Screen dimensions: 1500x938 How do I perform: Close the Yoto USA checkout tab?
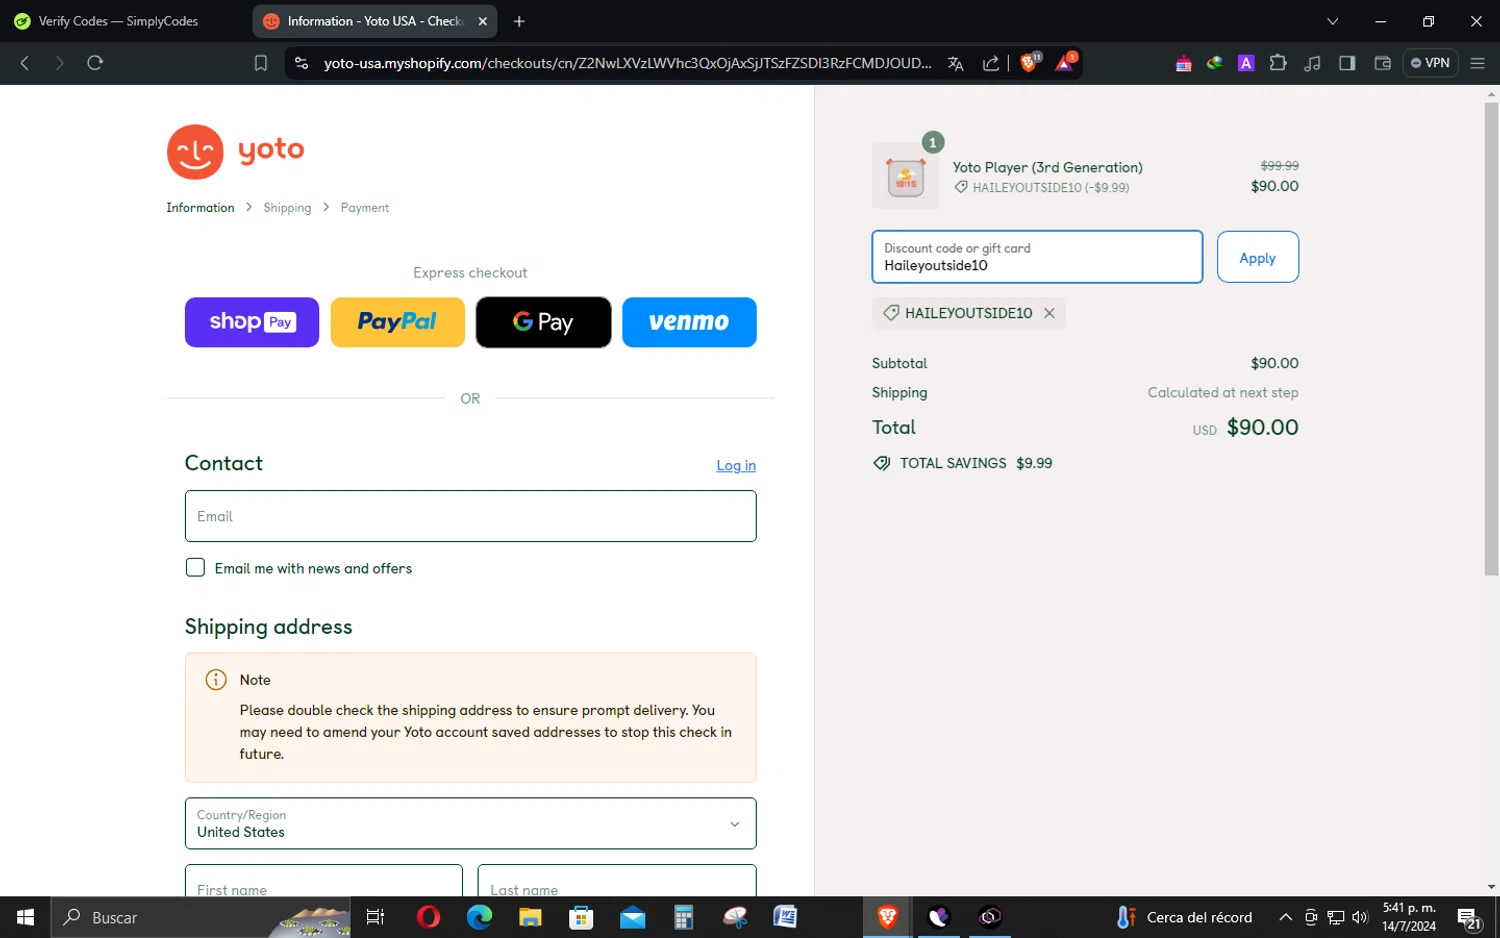(x=482, y=21)
